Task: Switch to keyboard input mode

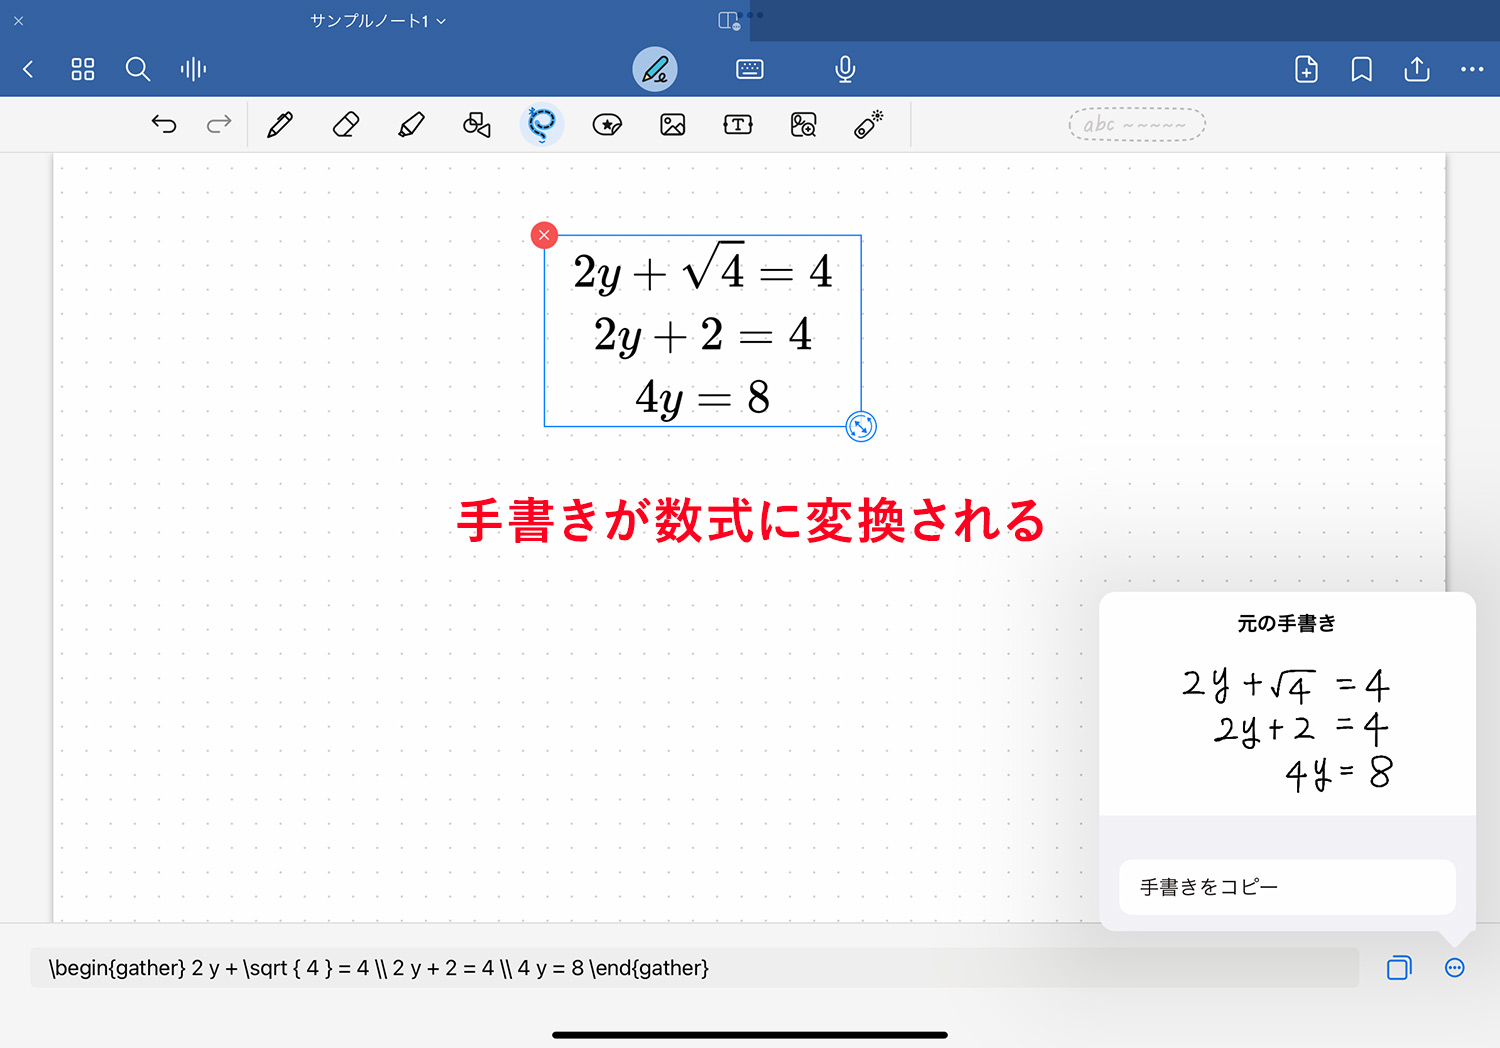Action: (749, 69)
